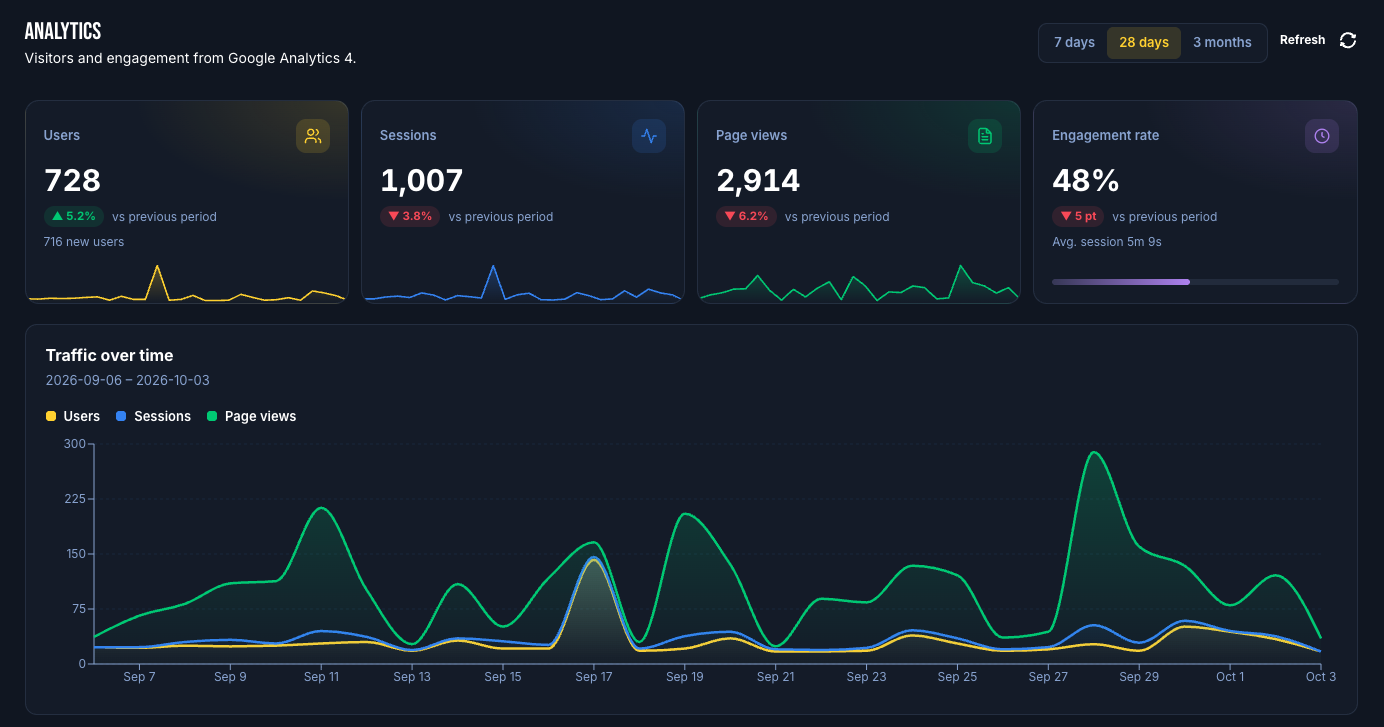Click the engagement rate progress bar
The width and height of the screenshot is (1384, 727).
tap(1195, 282)
